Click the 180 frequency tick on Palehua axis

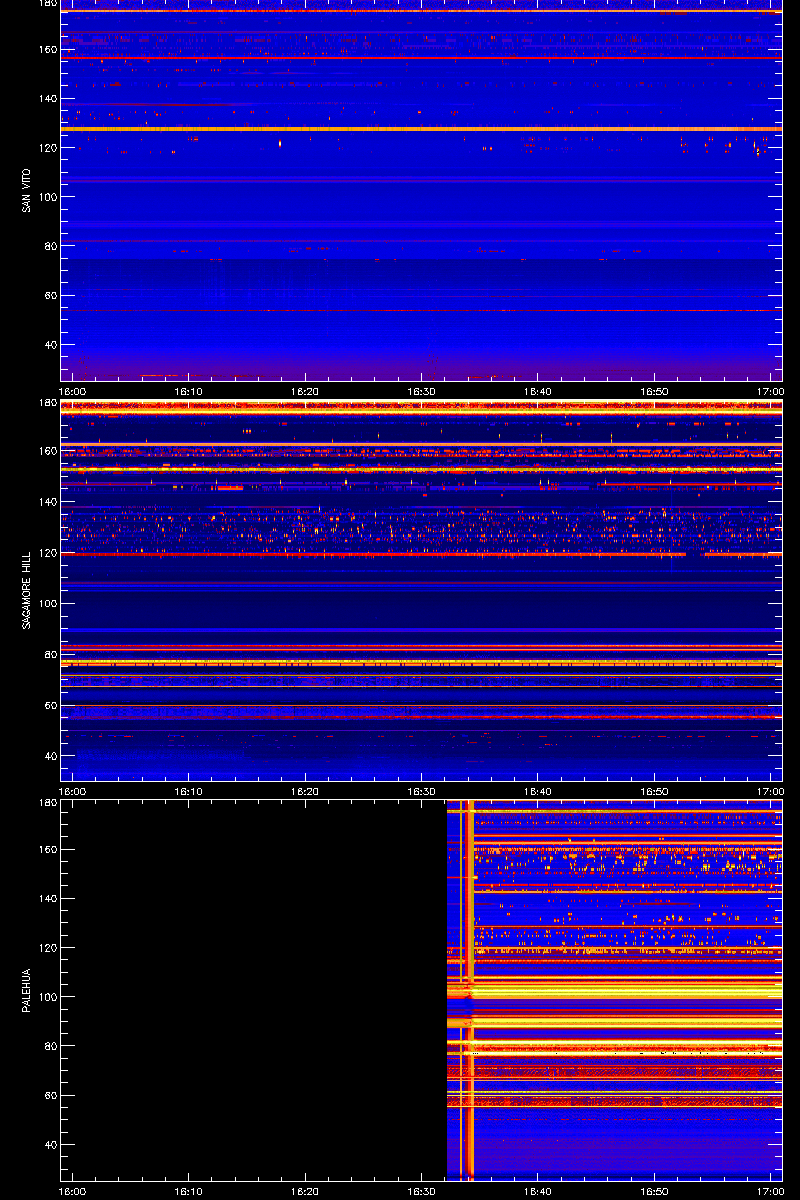[x=47, y=803]
